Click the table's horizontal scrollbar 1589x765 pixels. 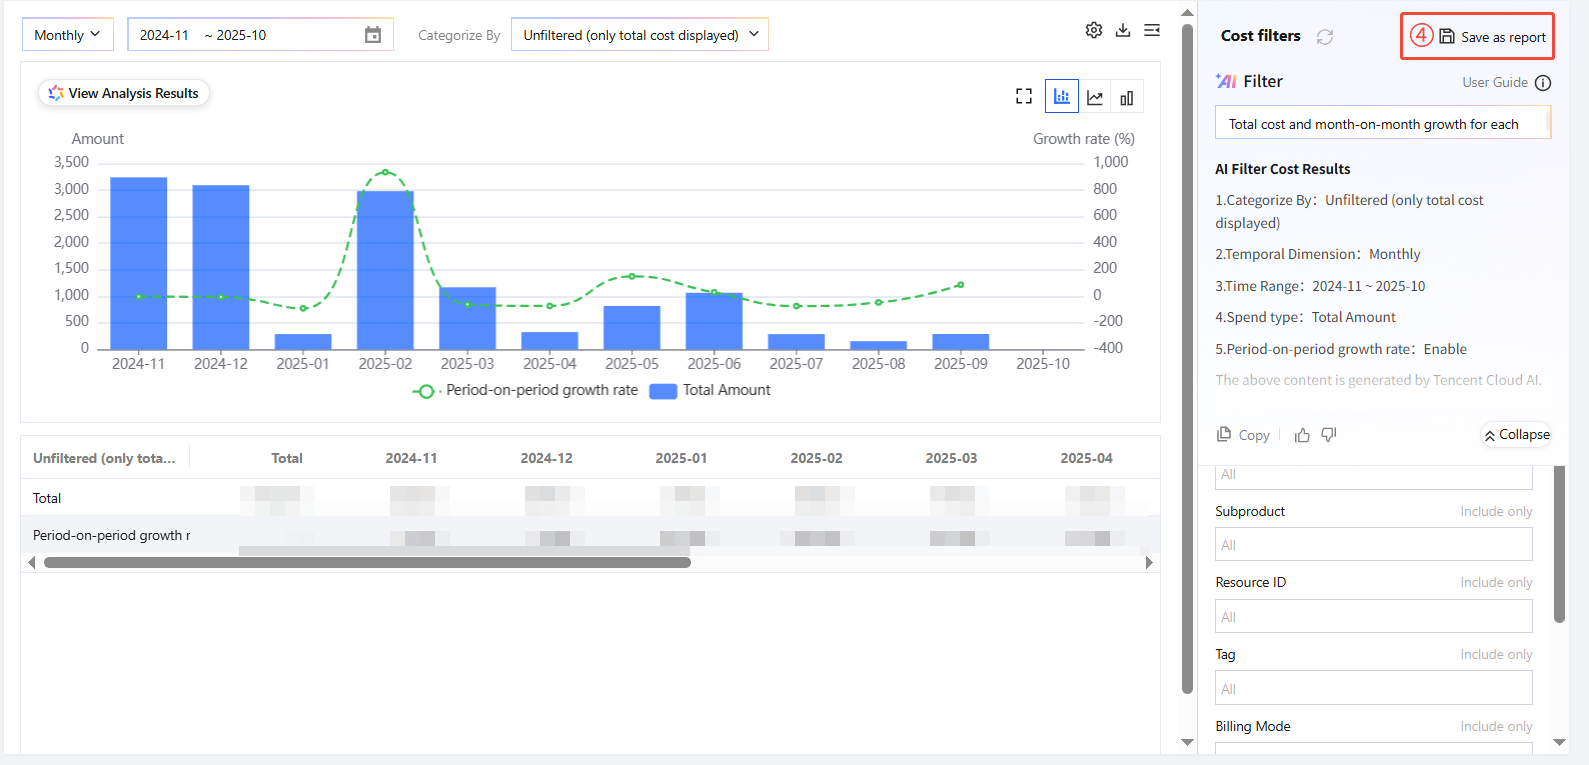click(367, 563)
